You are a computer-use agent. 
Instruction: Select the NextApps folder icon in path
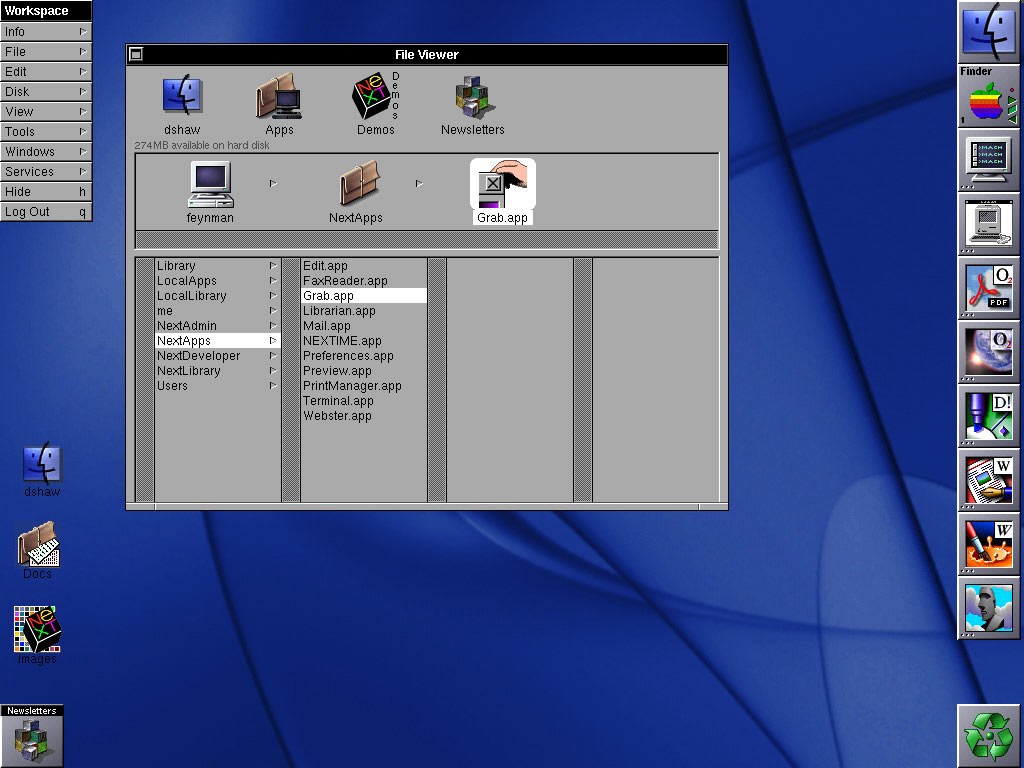tap(358, 183)
